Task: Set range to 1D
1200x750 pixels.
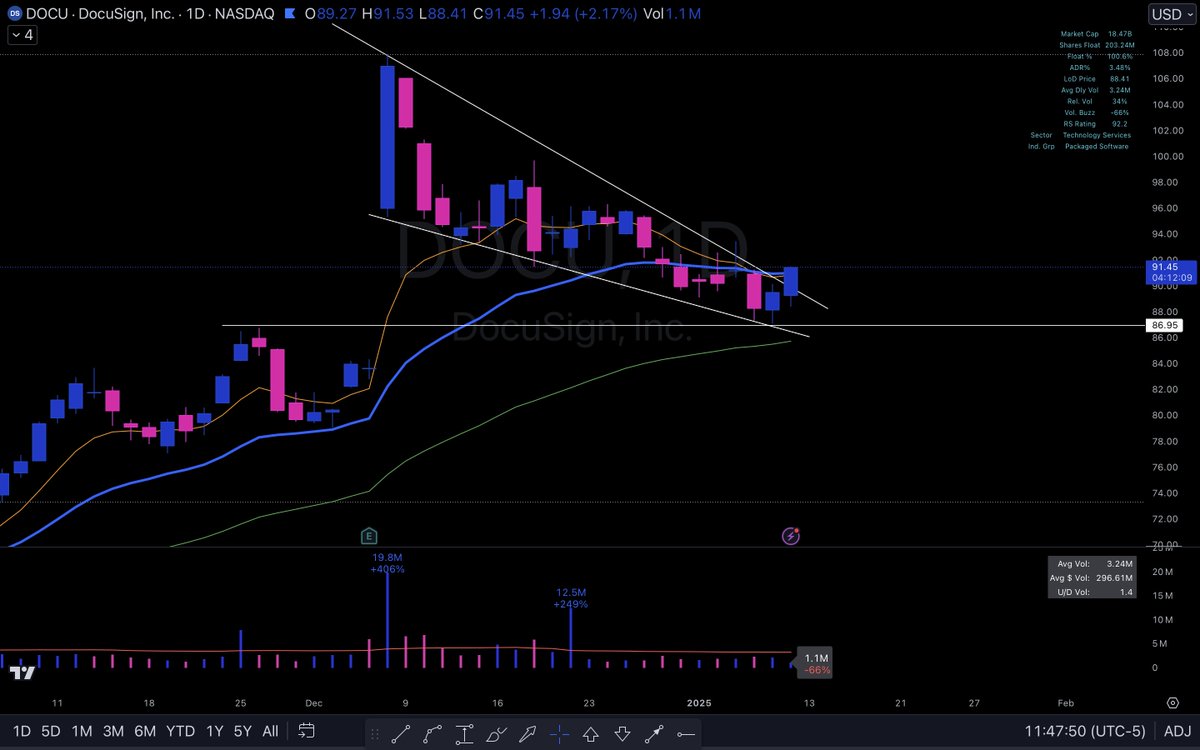Action: [x=21, y=731]
